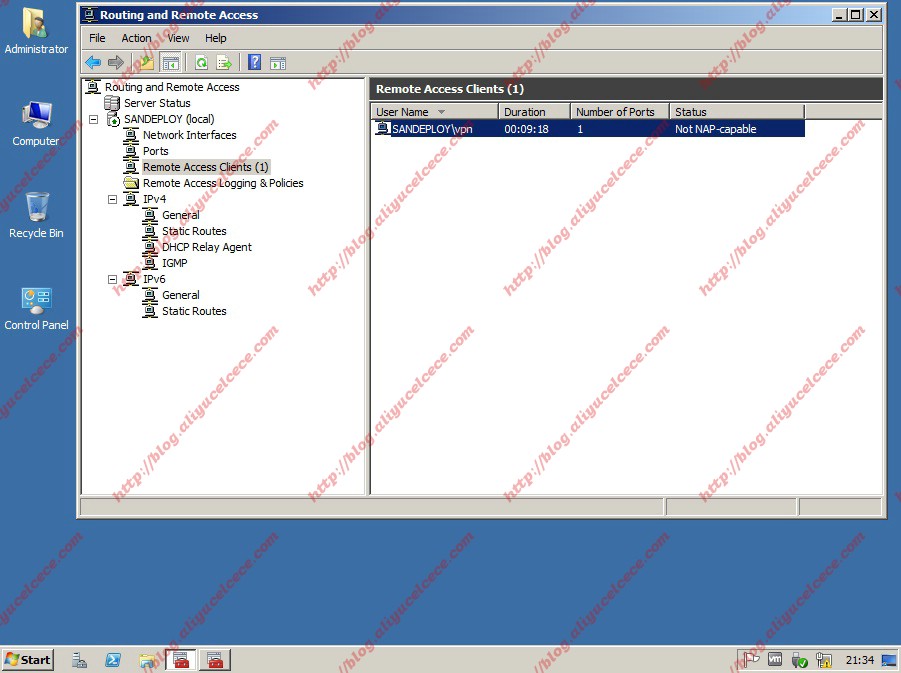Open Recycle Bin desktop icon
Image resolution: width=901 pixels, height=673 pixels.
click(36, 215)
